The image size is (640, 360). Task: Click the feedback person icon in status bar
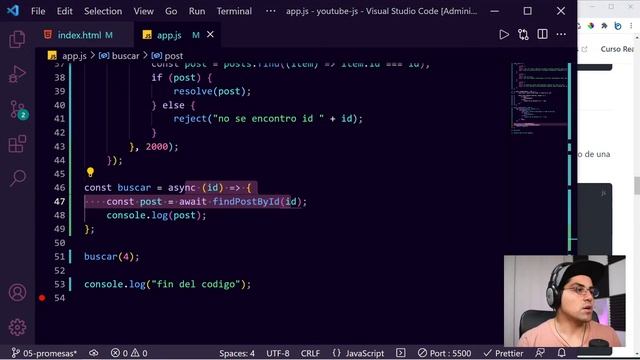point(540,353)
